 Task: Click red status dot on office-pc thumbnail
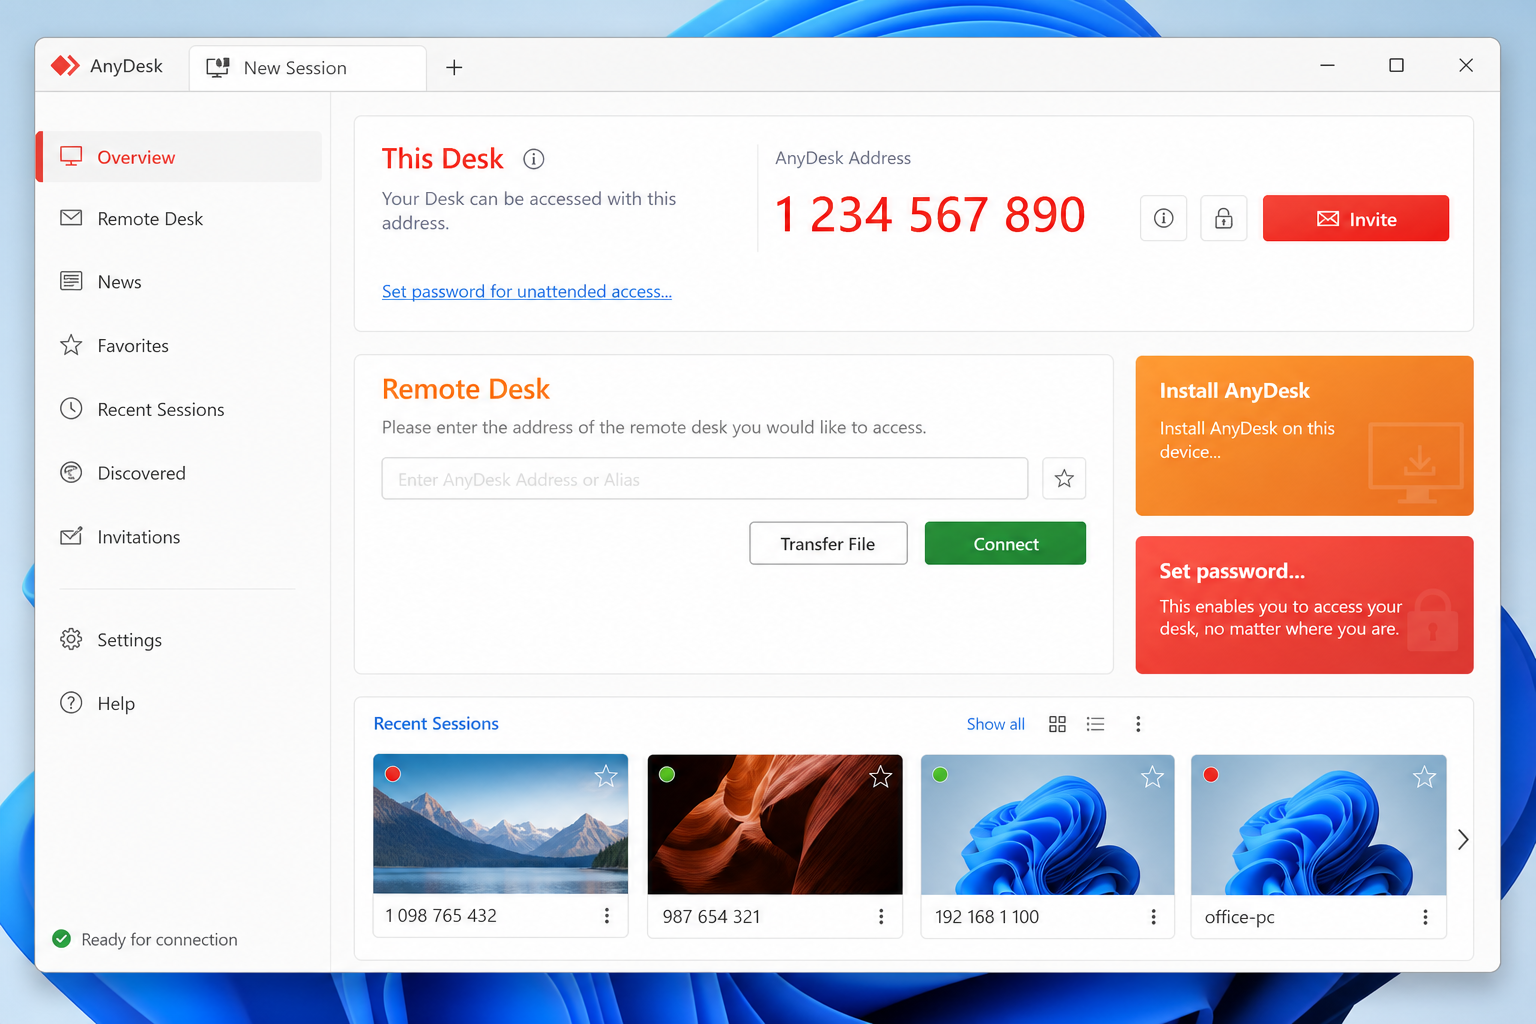click(1211, 774)
